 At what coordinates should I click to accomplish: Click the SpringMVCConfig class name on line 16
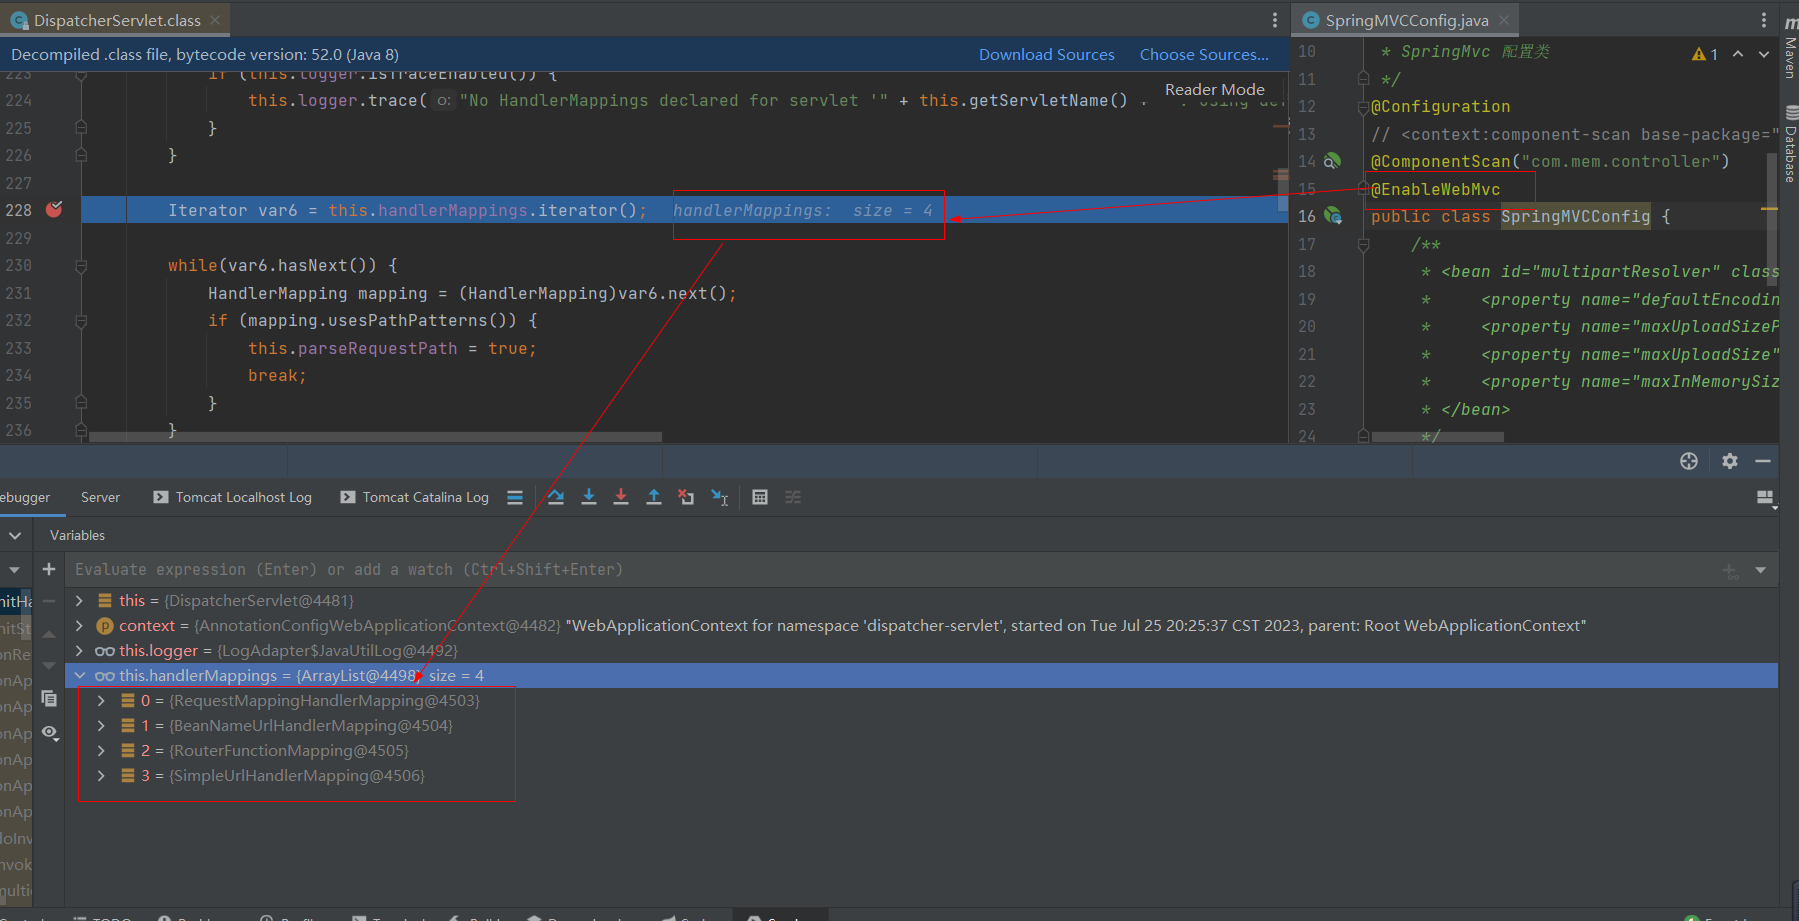(x=1575, y=216)
